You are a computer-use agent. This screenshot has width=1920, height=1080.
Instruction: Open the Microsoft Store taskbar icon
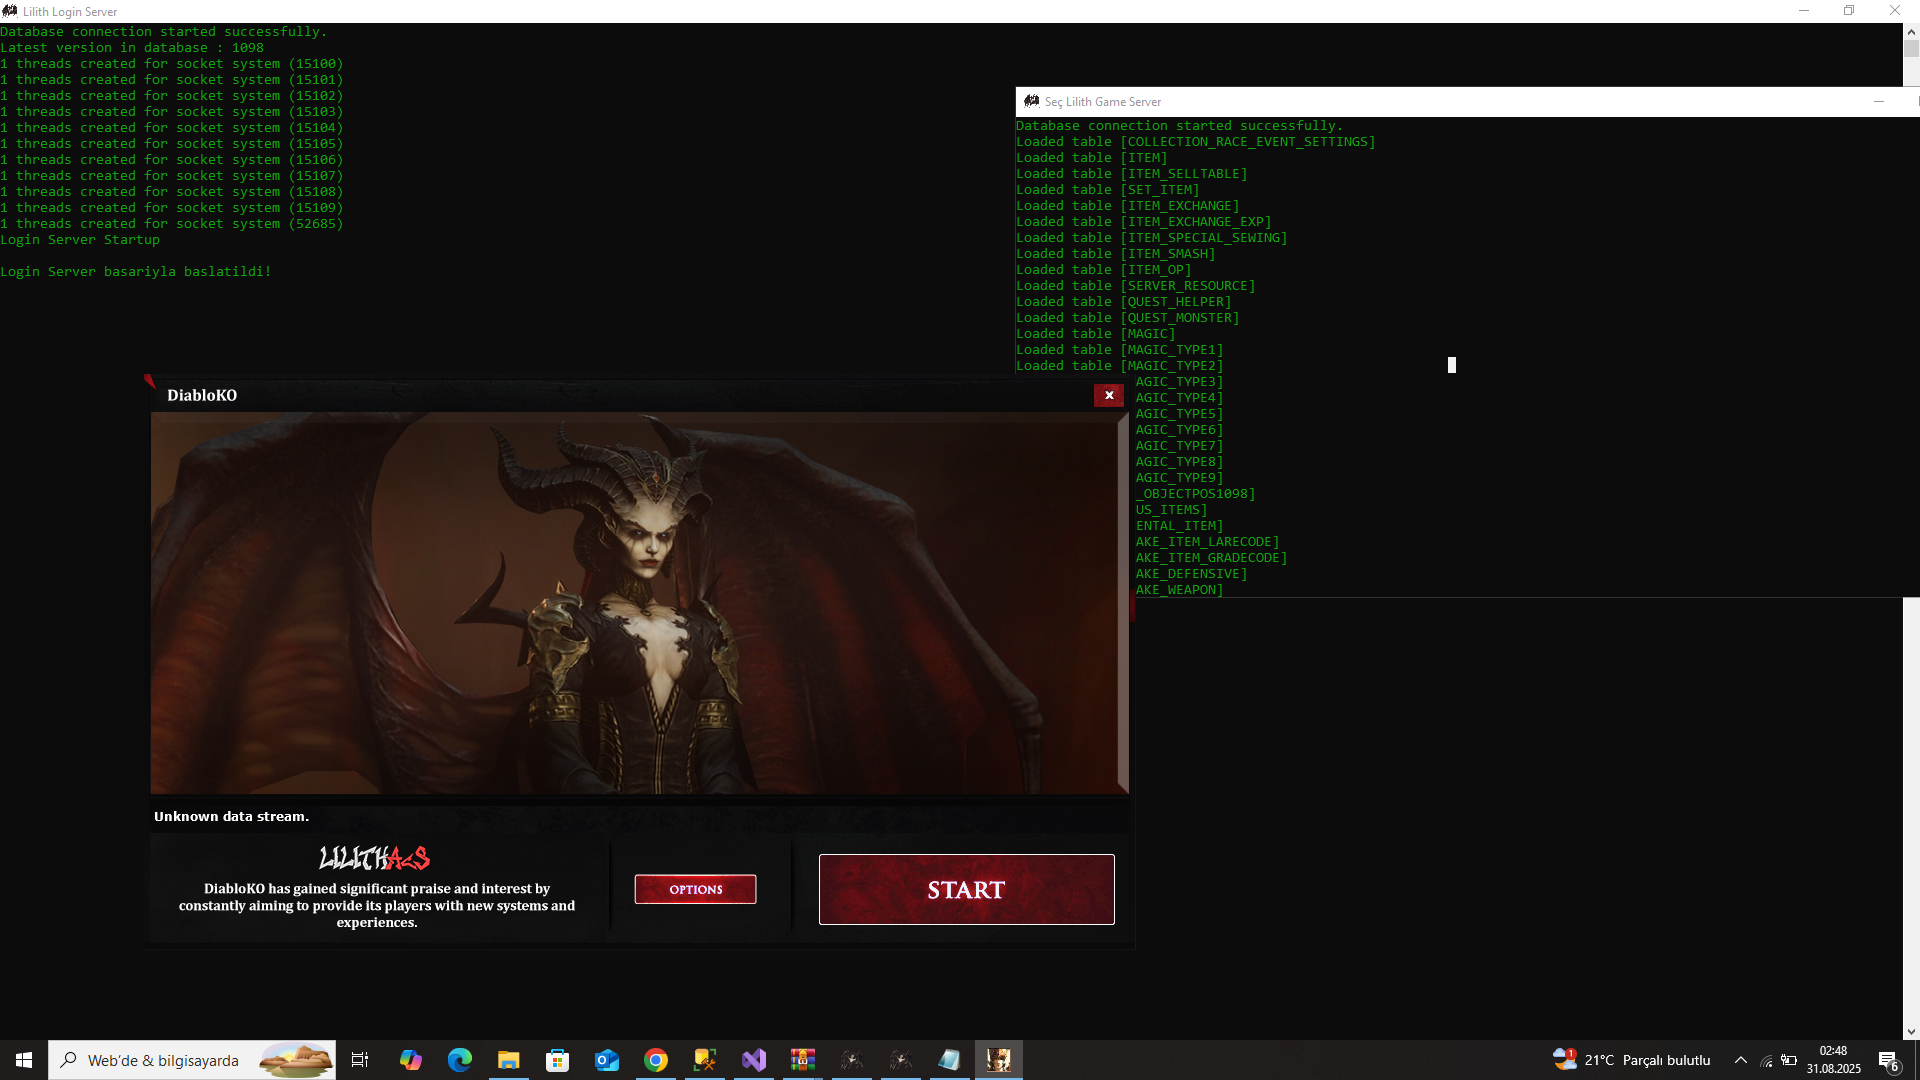click(558, 1060)
